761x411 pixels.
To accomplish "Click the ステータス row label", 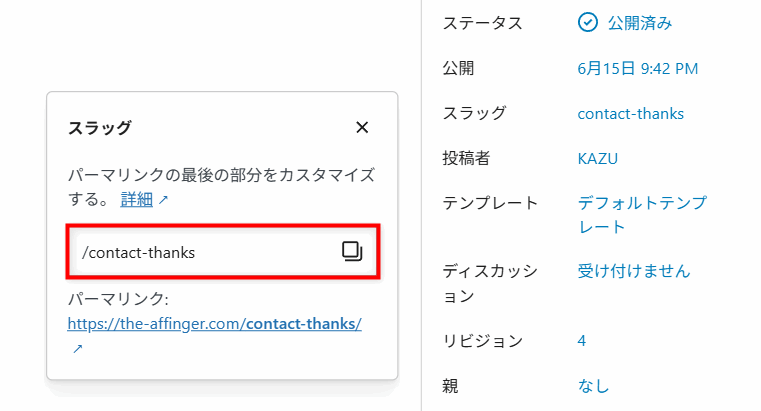I will coord(482,23).
